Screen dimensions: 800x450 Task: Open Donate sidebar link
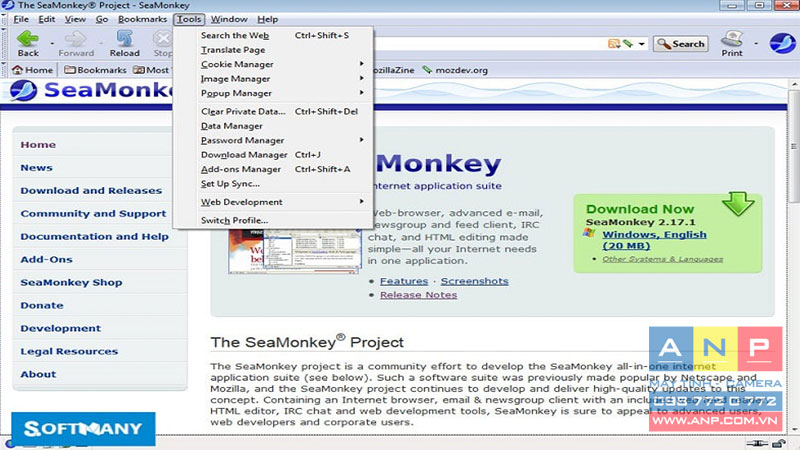click(x=42, y=305)
